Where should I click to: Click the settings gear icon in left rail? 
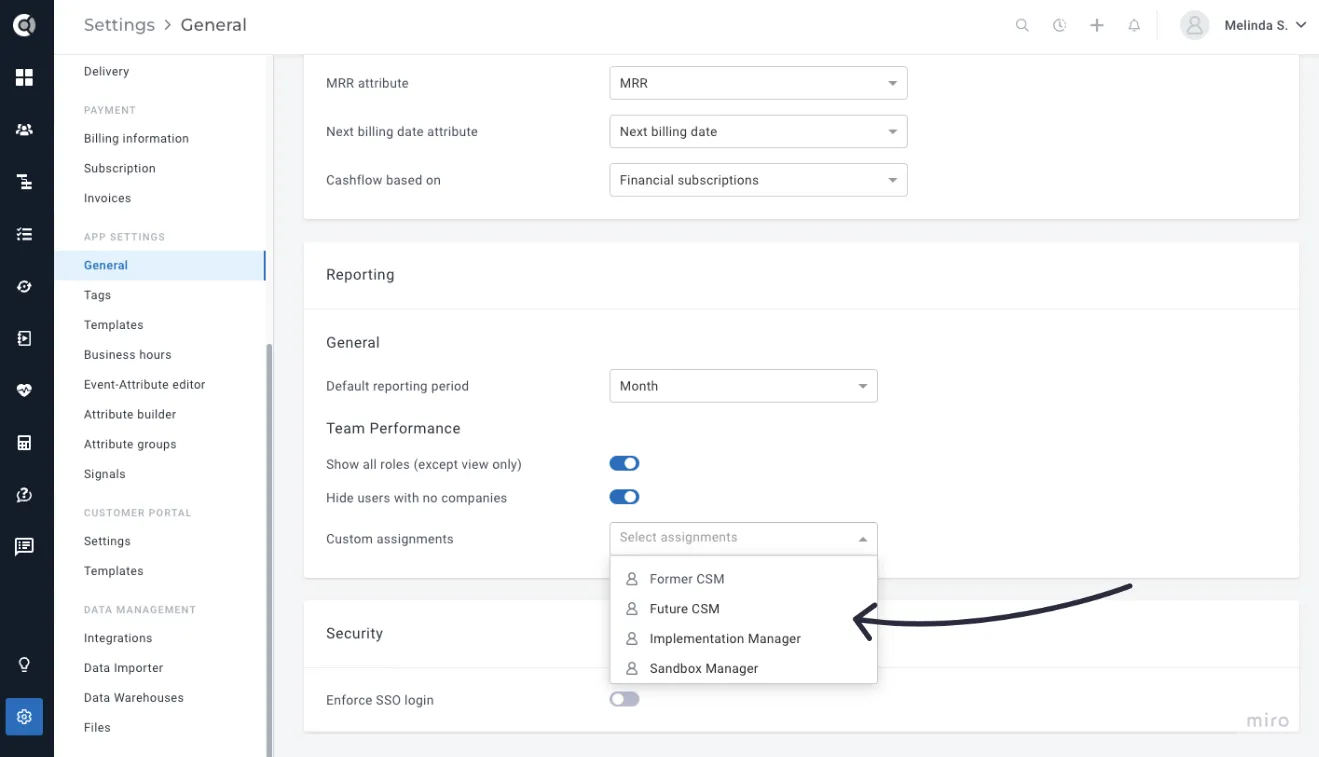pos(25,716)
